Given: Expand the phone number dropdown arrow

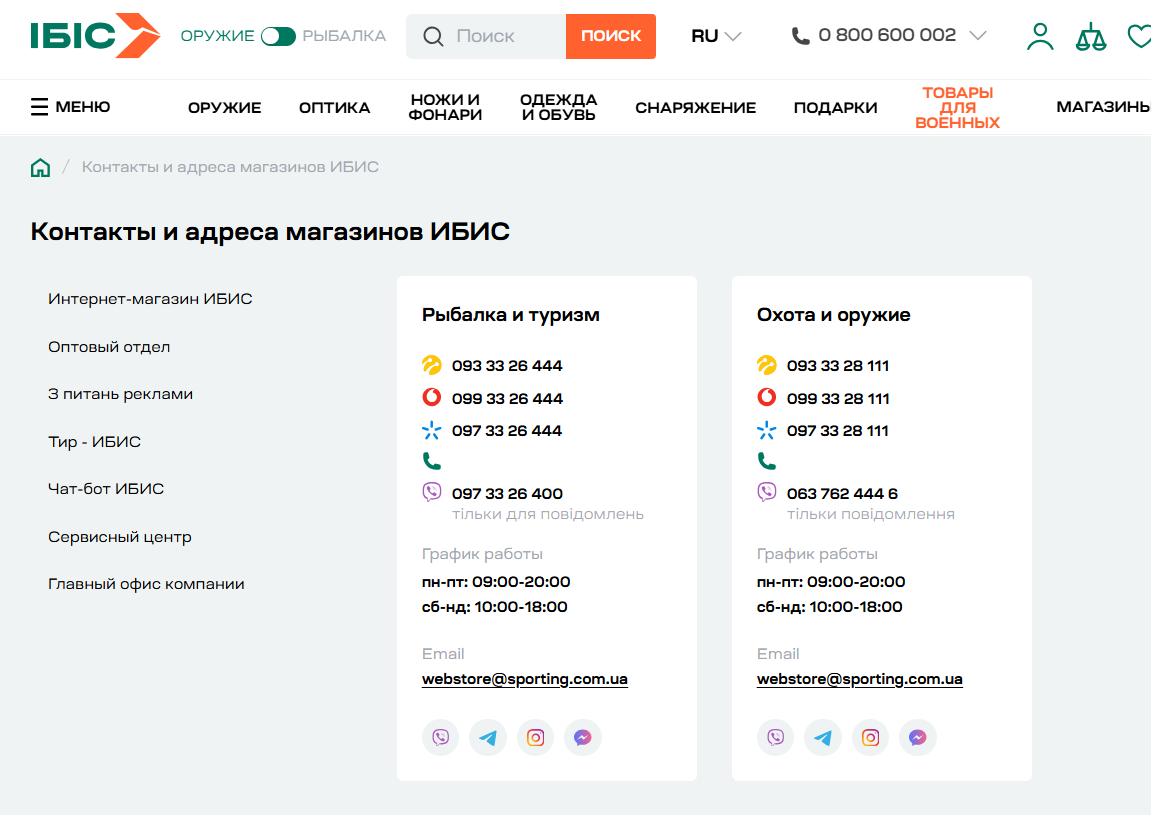Looking at the screenshot, I should click(978, 36).
